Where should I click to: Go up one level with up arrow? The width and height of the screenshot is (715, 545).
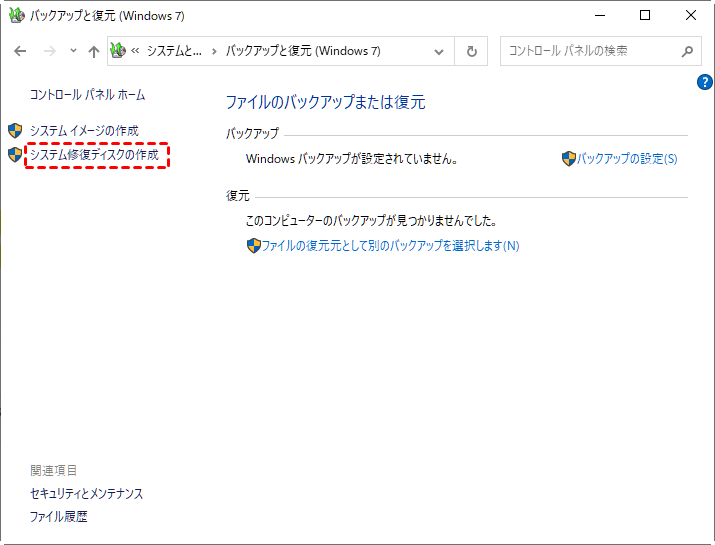click(93, 51)
